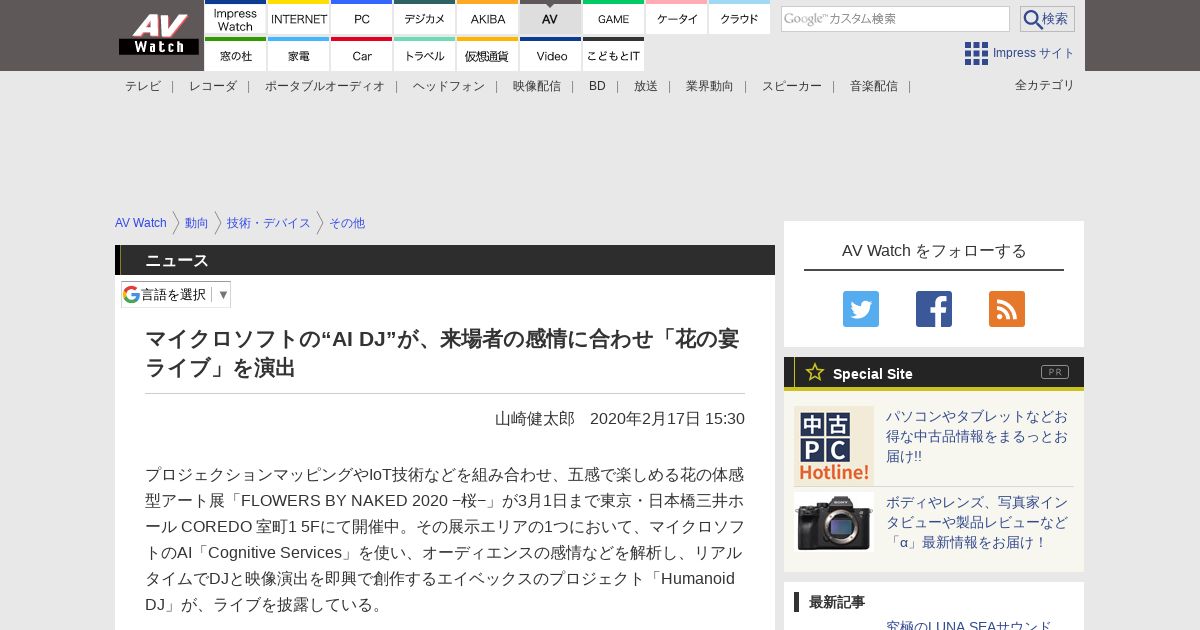Open the デジカメ Watch tab

click(x=425, y=18)
